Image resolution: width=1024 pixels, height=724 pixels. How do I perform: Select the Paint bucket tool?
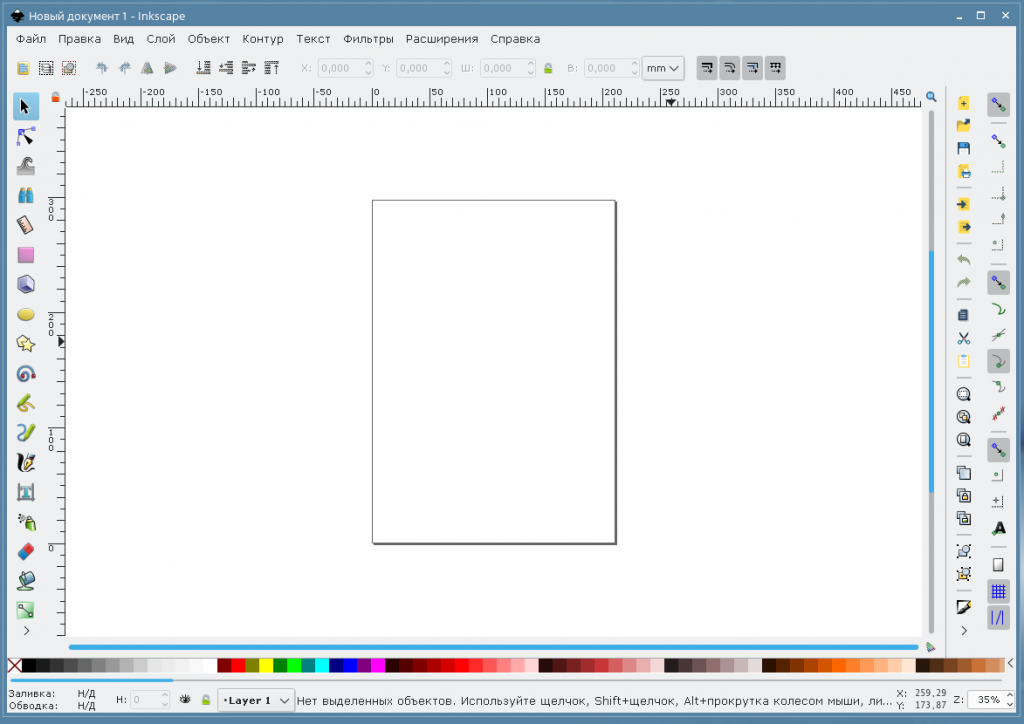(25, 581)
